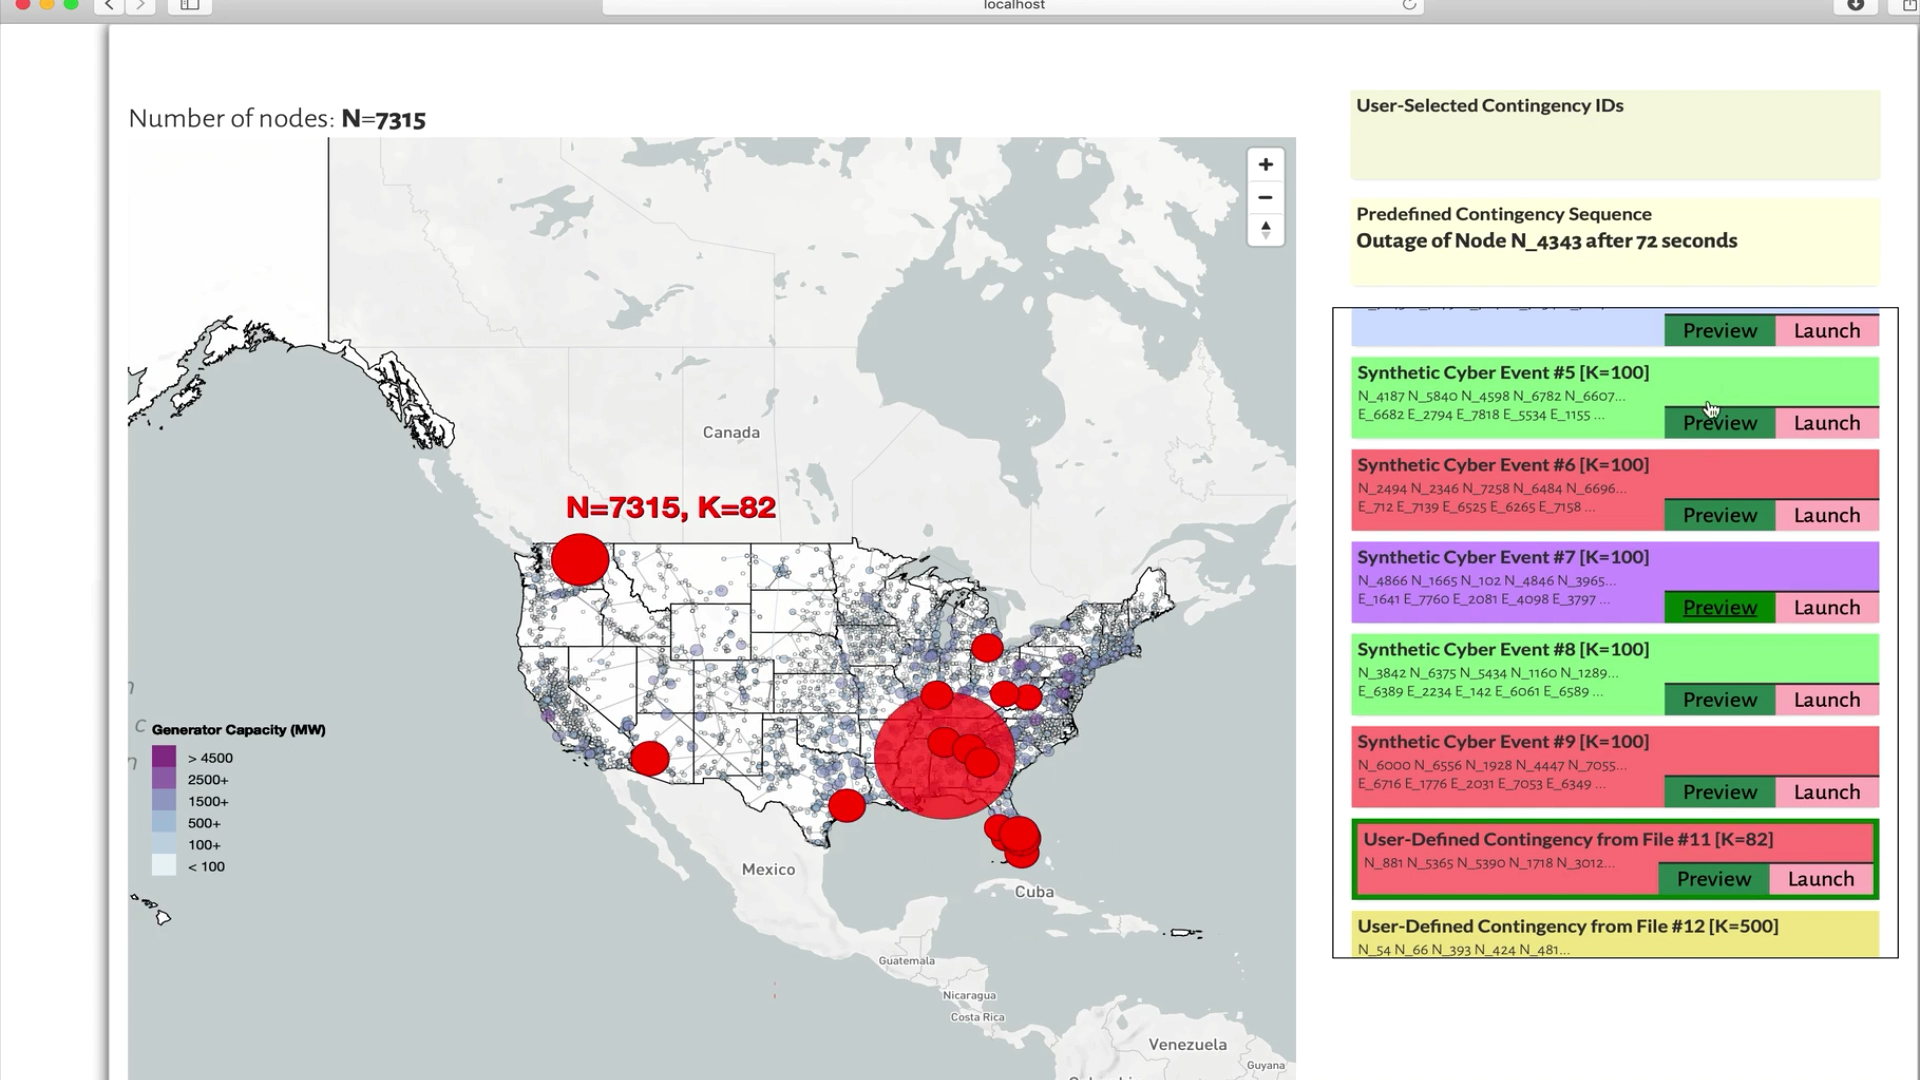The width and height of the screenshot is (1920, 1080).
Task: Zoom in on the map
Action: [x=1265, y=165]
